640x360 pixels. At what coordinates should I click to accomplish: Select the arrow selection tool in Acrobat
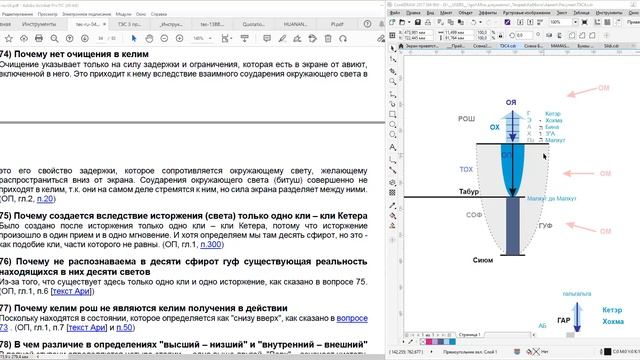(x=134, y=38)
